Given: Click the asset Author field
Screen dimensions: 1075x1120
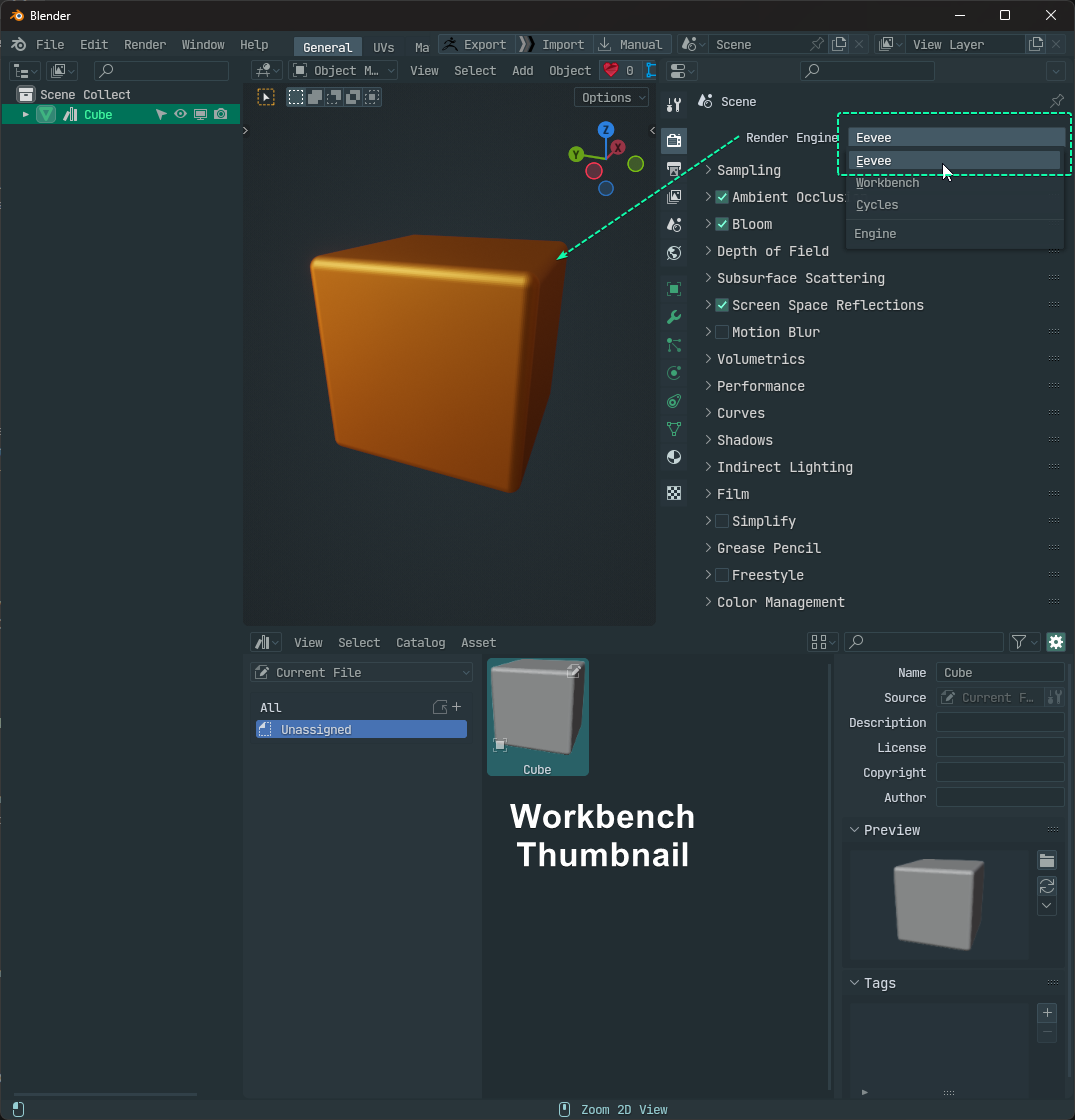Looking at the screenshot, I should tap(1000, 797).
